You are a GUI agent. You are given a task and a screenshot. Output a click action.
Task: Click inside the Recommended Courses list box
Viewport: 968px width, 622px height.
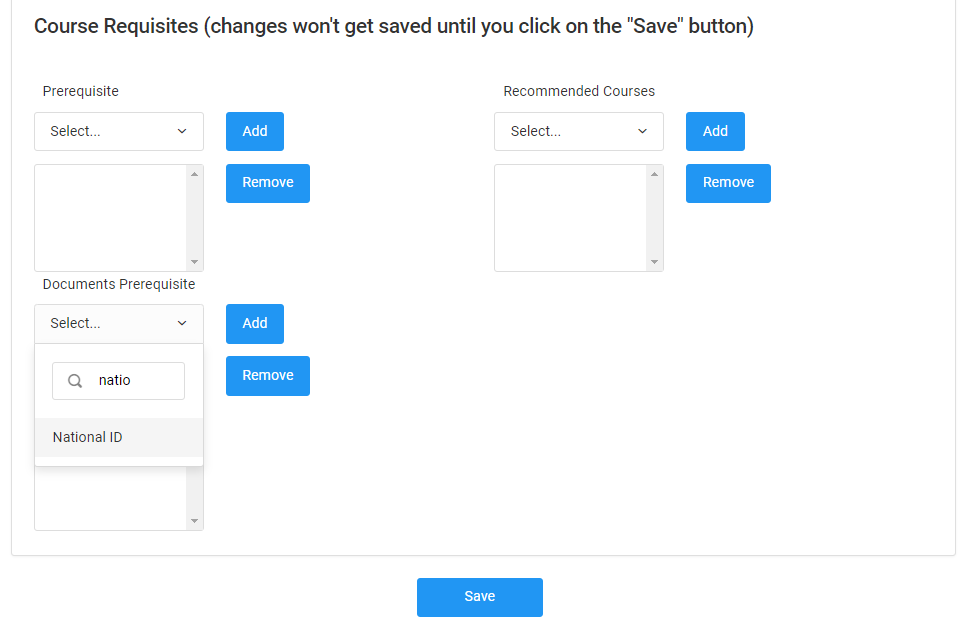pos(570,218)
